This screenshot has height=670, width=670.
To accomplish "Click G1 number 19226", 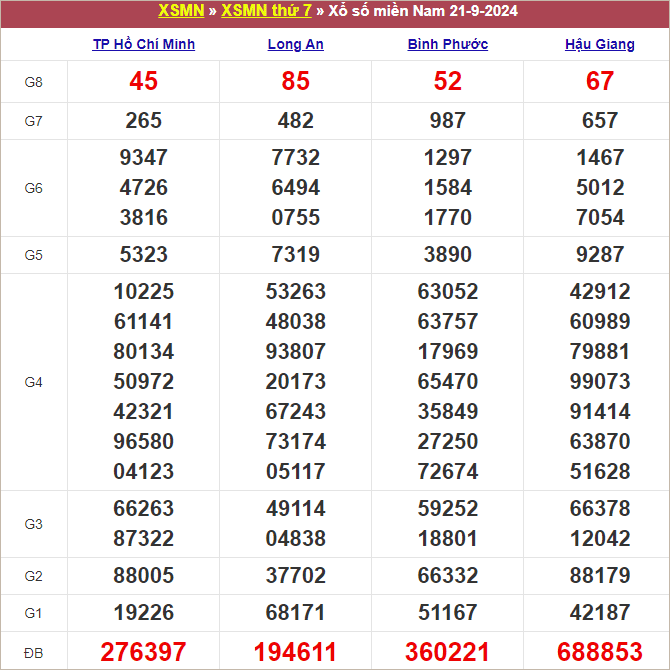I will pyautogui.click(x=144, y=613).
